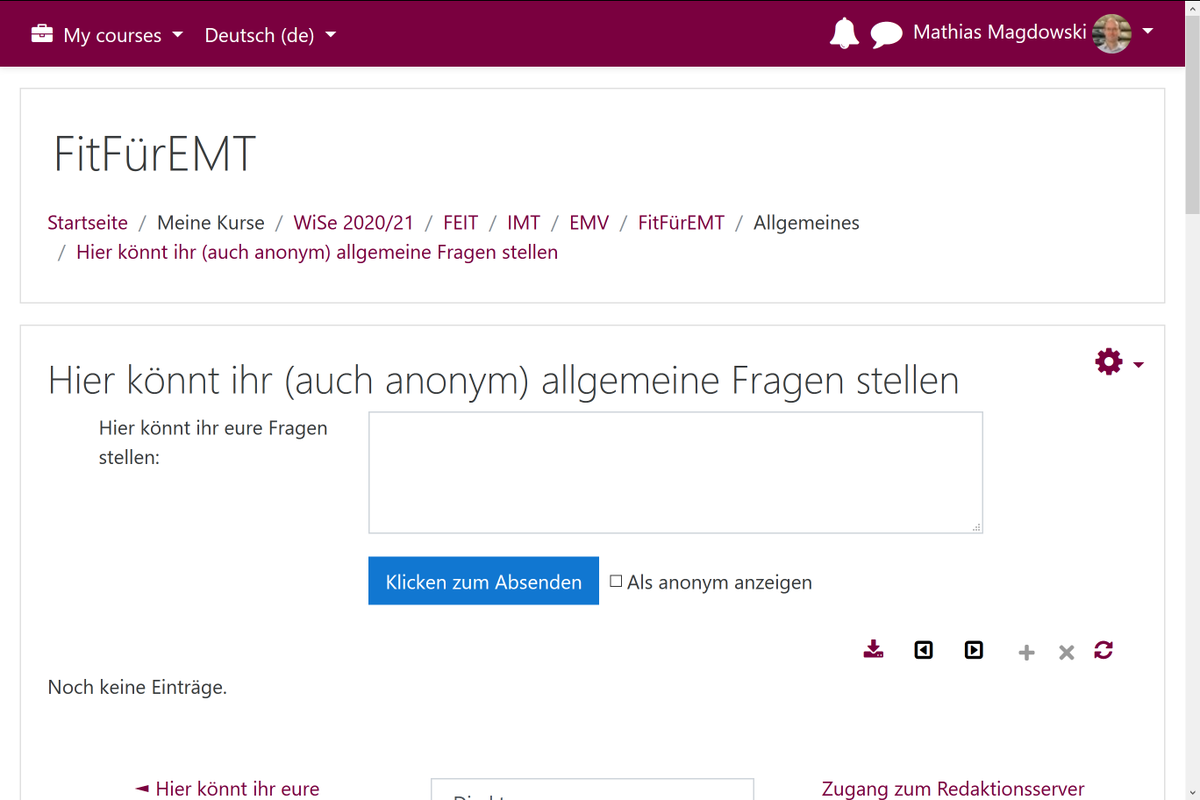Open 'Zugang zum Redaktionsserver' link
1200x800 pixels.
coord(953,789)
